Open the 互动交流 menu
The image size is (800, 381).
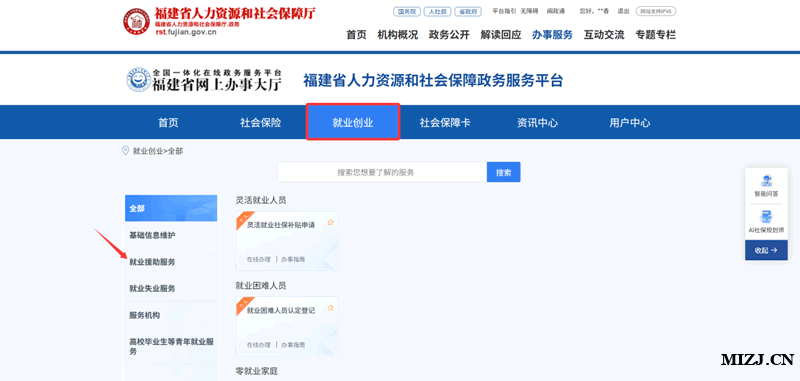point(604,35)
